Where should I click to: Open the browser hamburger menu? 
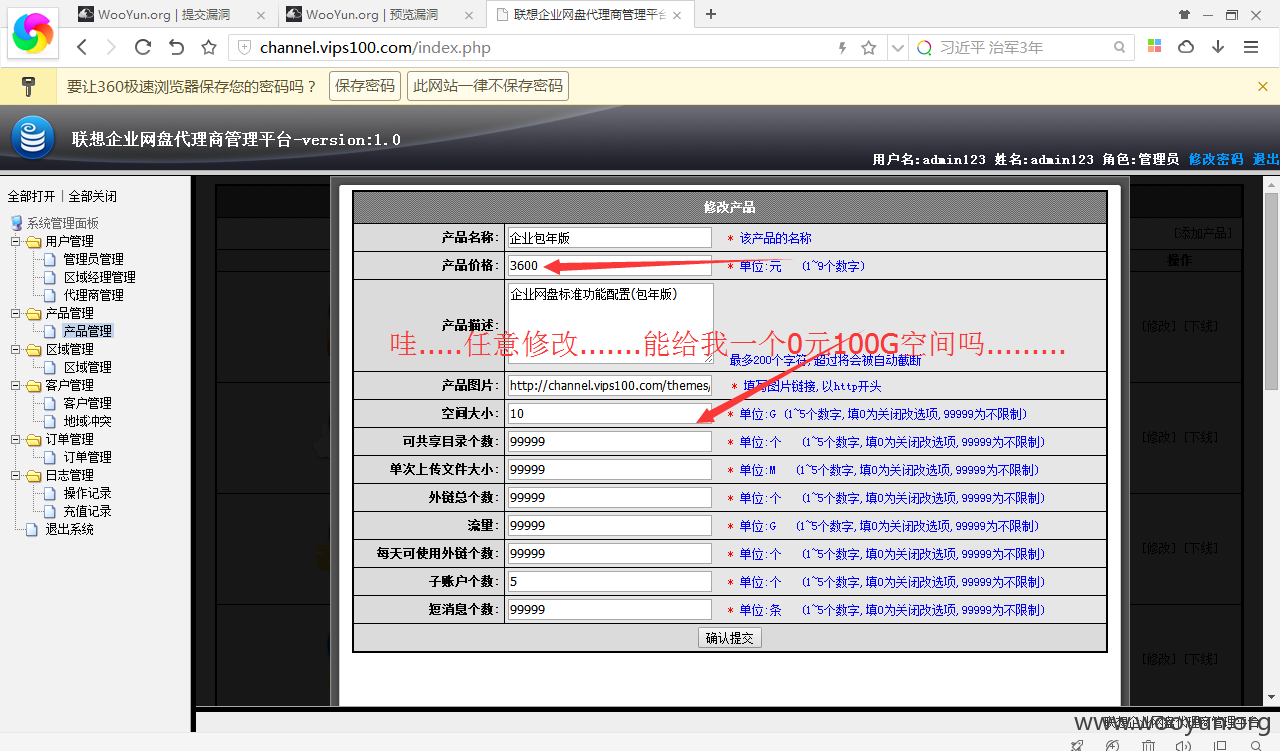point(1251,47)
